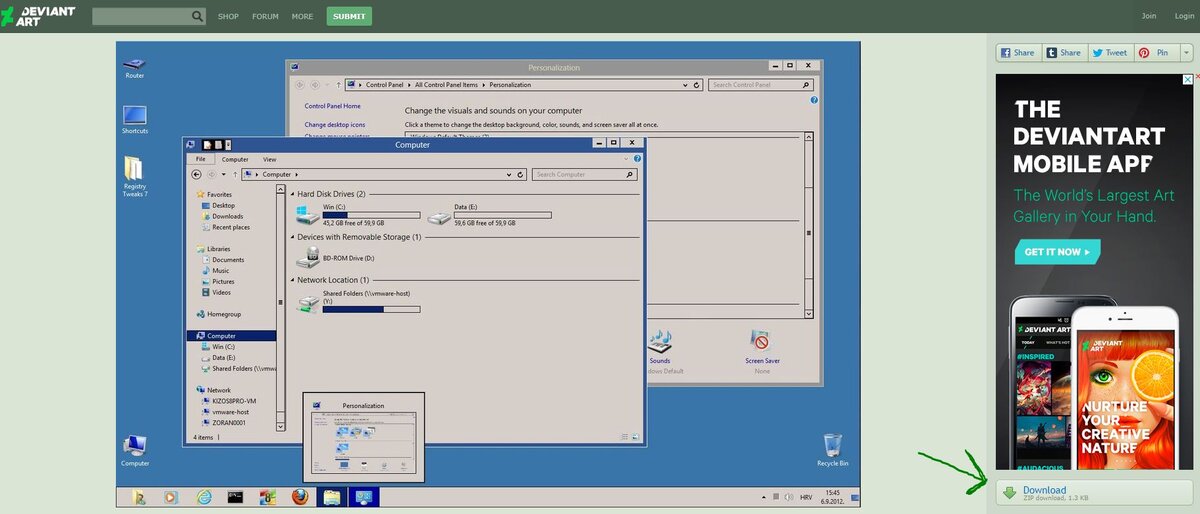The height and width of the screenshot is (514, 1200).
Task: Switch to the View ribbon tab
Action: click(x=270, y=159)
